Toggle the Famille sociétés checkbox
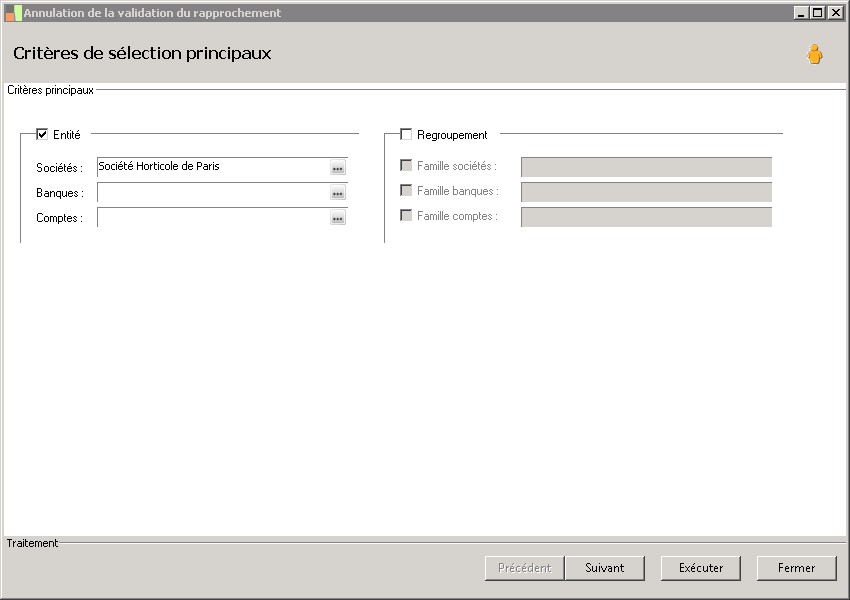Viewport: 850px width, 600px height. point(406,166)
